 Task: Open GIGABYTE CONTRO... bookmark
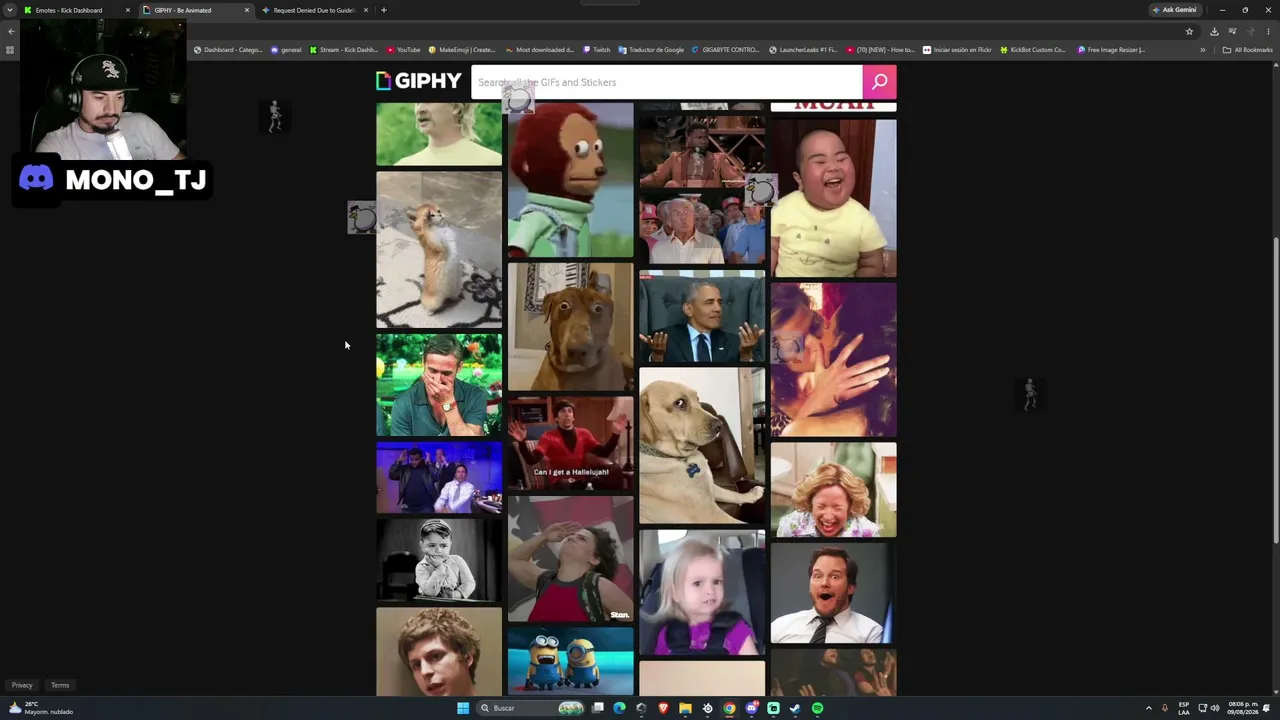pos(726,50)
